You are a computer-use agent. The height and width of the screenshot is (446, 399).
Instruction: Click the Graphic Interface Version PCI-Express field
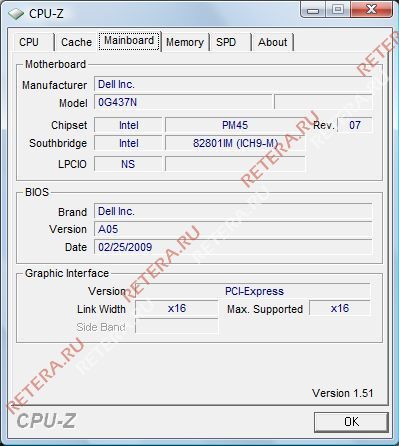tap(253, 291)
